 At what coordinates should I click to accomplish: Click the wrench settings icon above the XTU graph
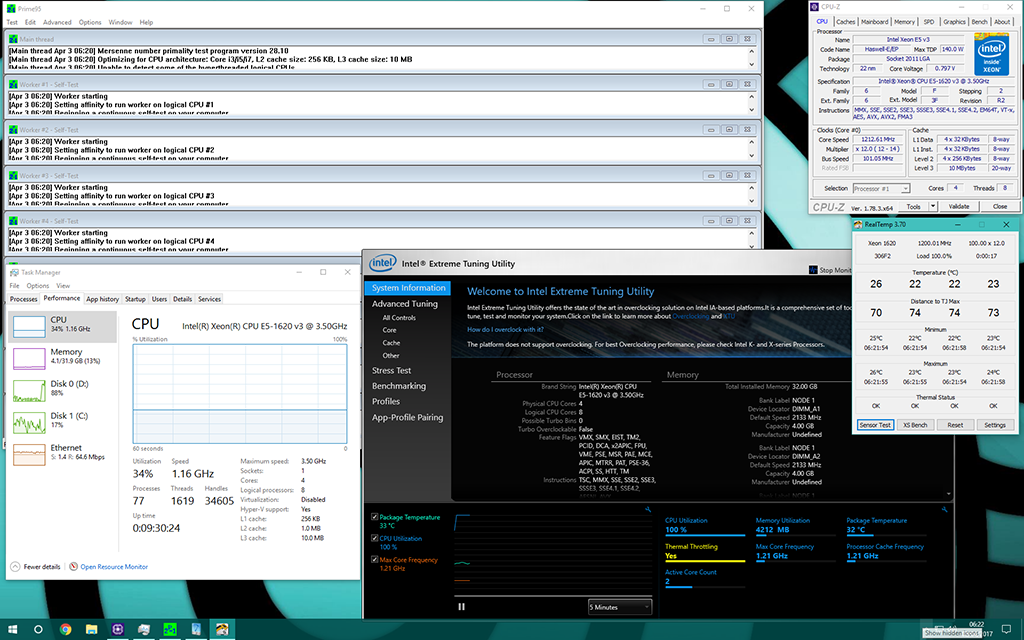(x=648, y=509)
